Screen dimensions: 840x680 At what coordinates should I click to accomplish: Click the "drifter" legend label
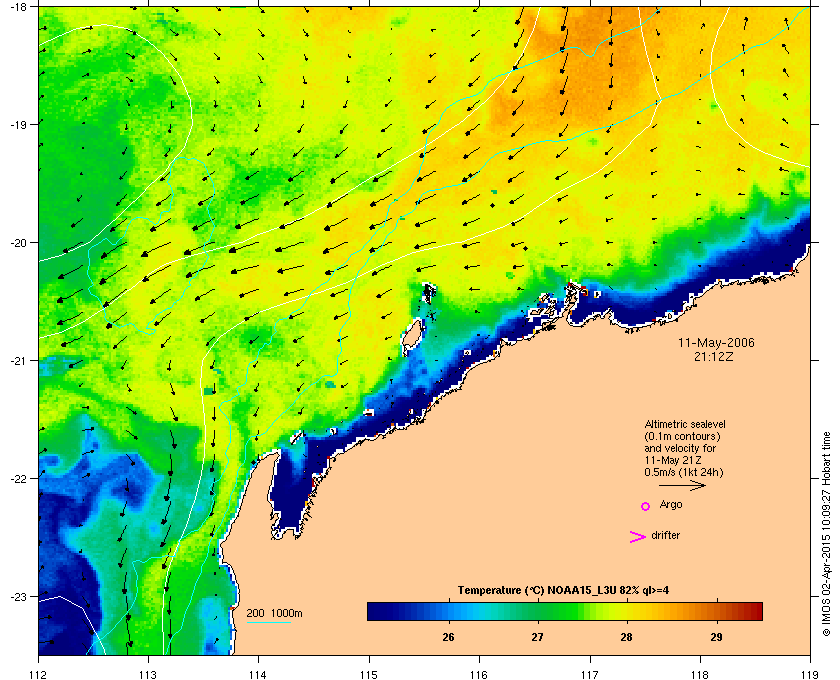click(665, 535)
